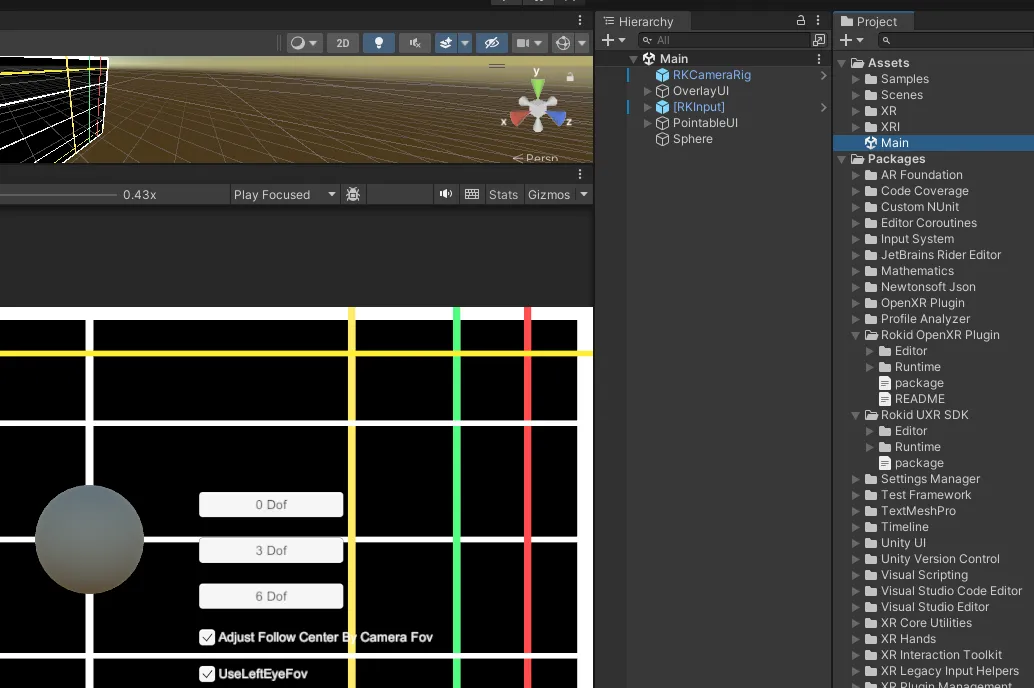Click the Game view keyboard shortcuts icon
The image size is (1034, 688).
click(472, 194)
